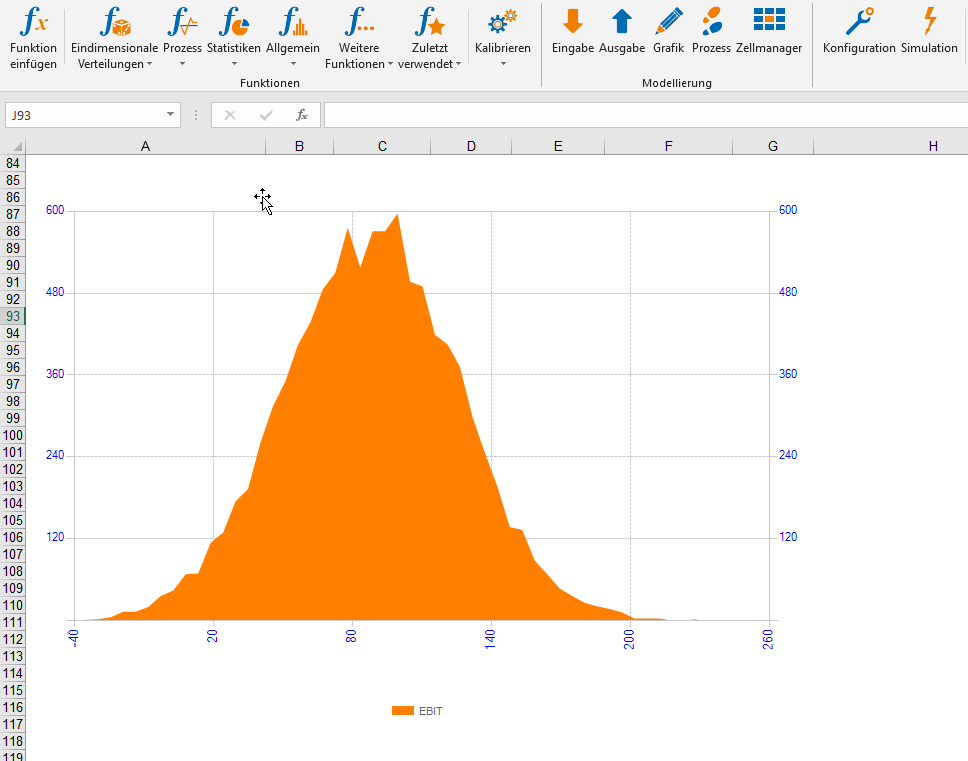Select row 84 header
Viewport: 968px width, 761px height.
click(12, 164)
